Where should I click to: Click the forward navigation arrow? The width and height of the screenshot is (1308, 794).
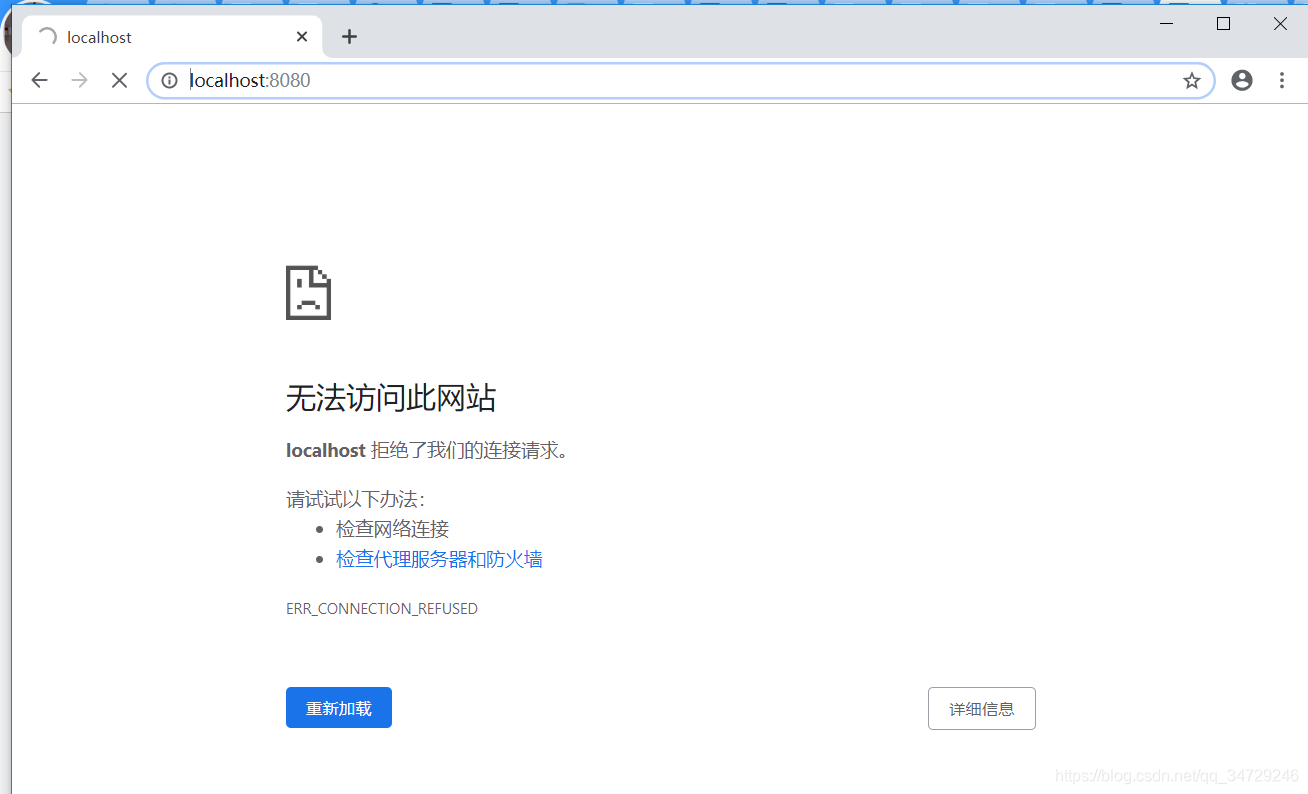pyautogui.click(x=79, y=80)
